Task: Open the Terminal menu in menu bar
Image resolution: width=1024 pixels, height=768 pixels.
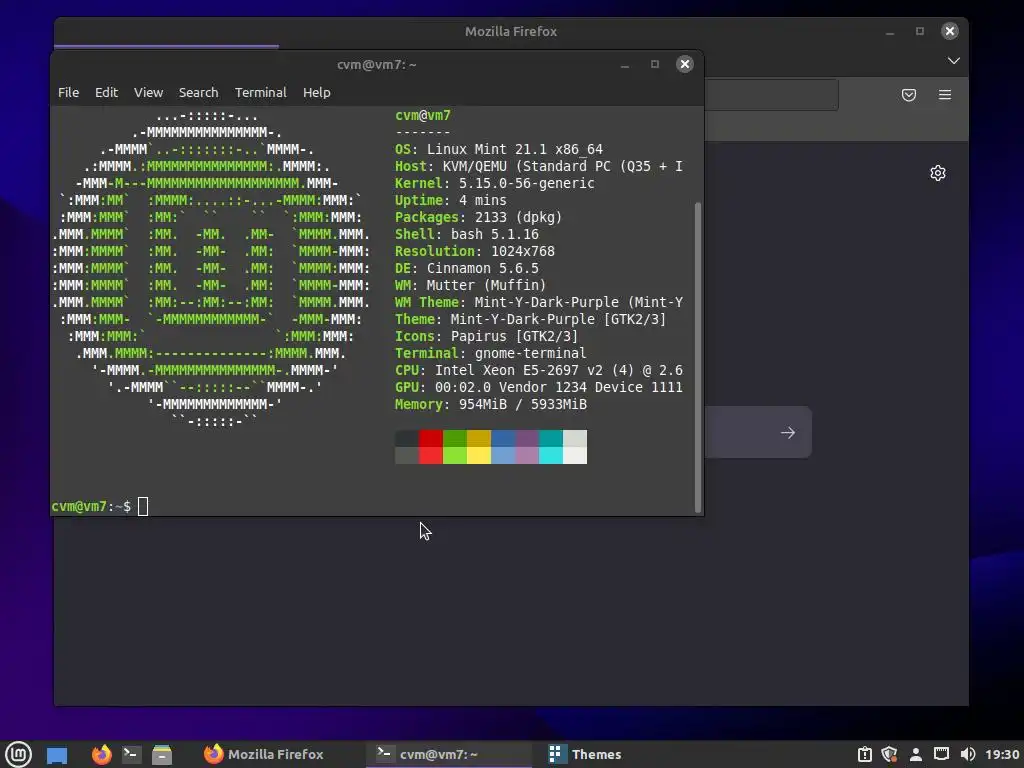Action: tap(261, 93)
